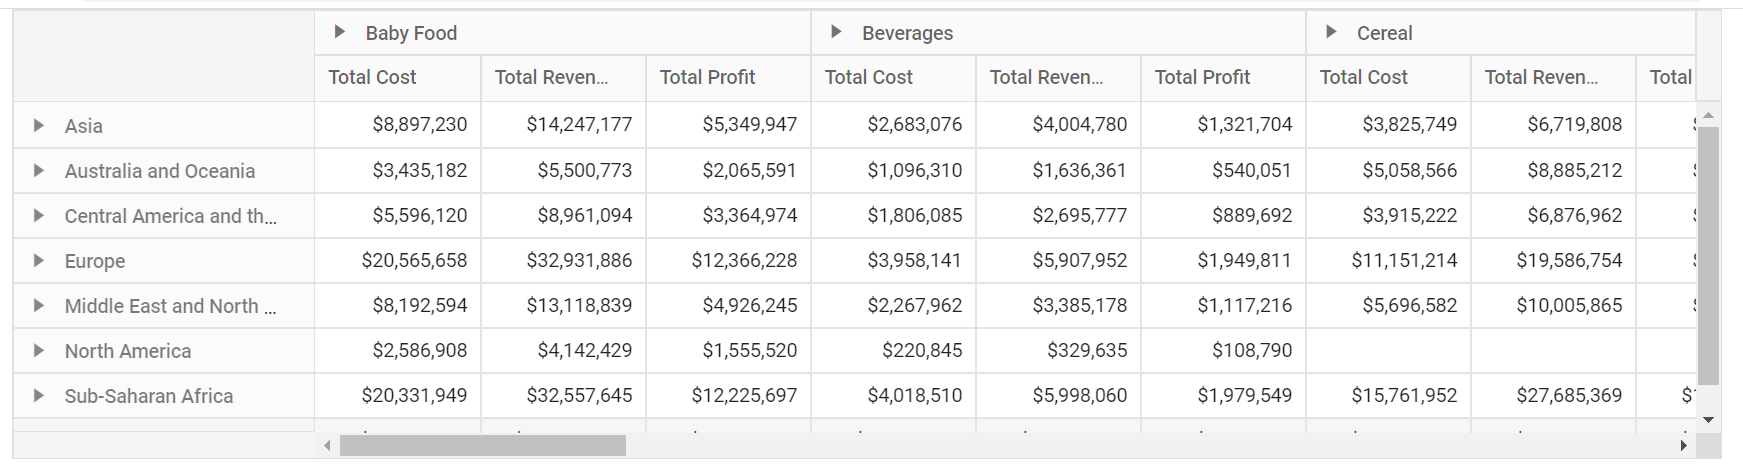Click cell $8,885,212 in Australia row
Screen dimensions: 1743x476
[x=1553, y=170]
